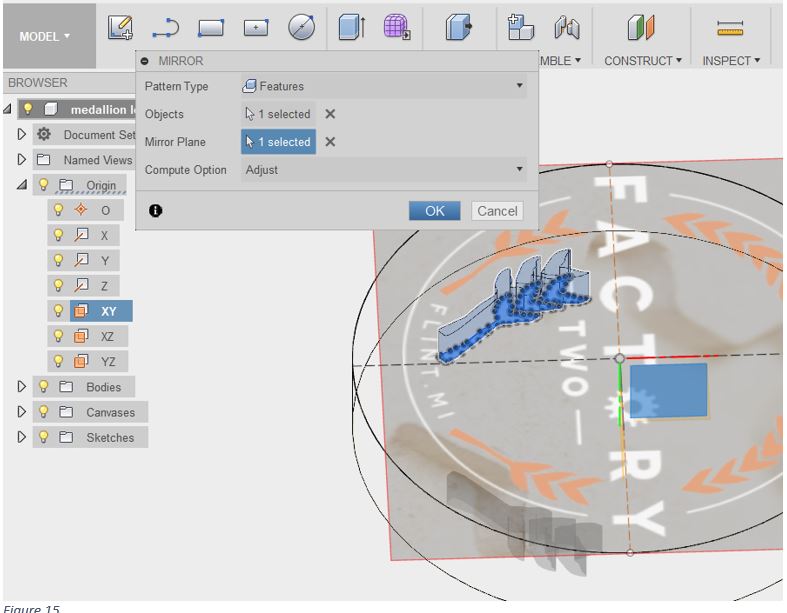Click the Z axis icon
787x613 pixels.
tap(81, 285)
